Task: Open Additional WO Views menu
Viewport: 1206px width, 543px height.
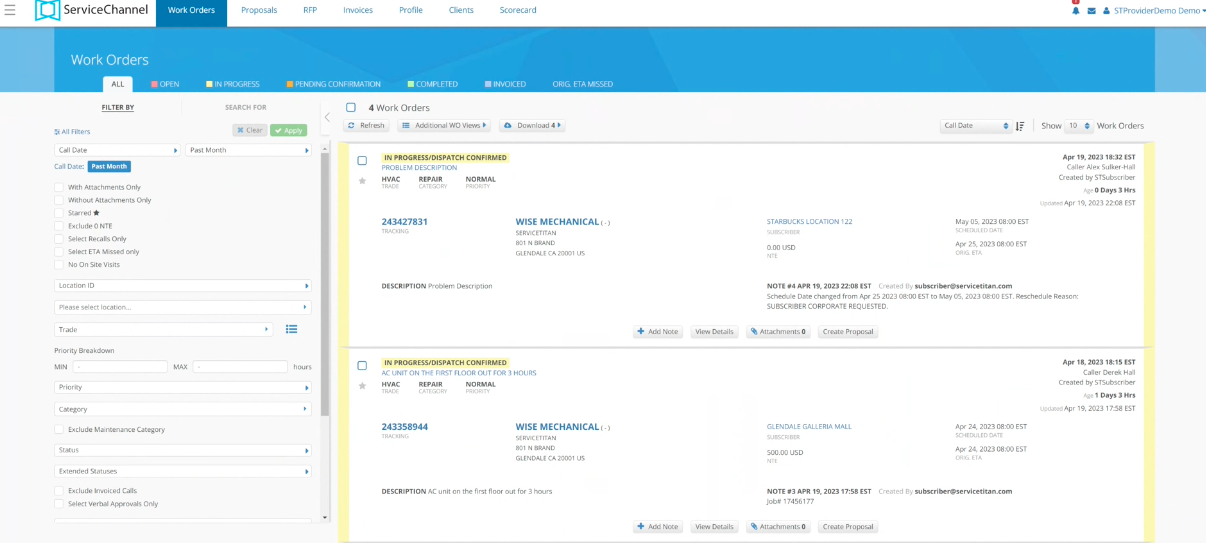Action: pos(444,126)
